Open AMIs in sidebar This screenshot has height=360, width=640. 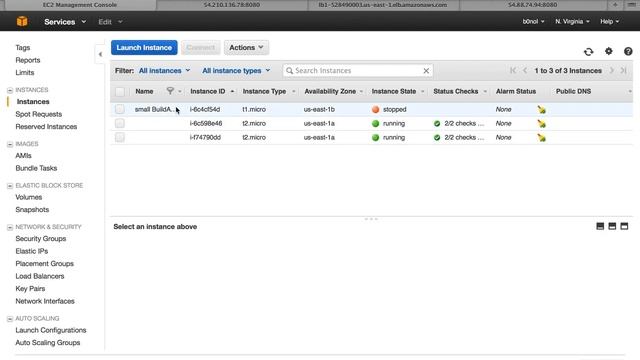point(23,156)
